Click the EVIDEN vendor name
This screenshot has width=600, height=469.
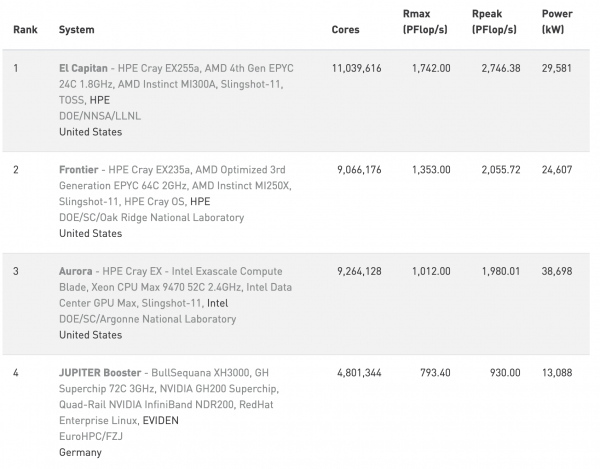(161, 421)
